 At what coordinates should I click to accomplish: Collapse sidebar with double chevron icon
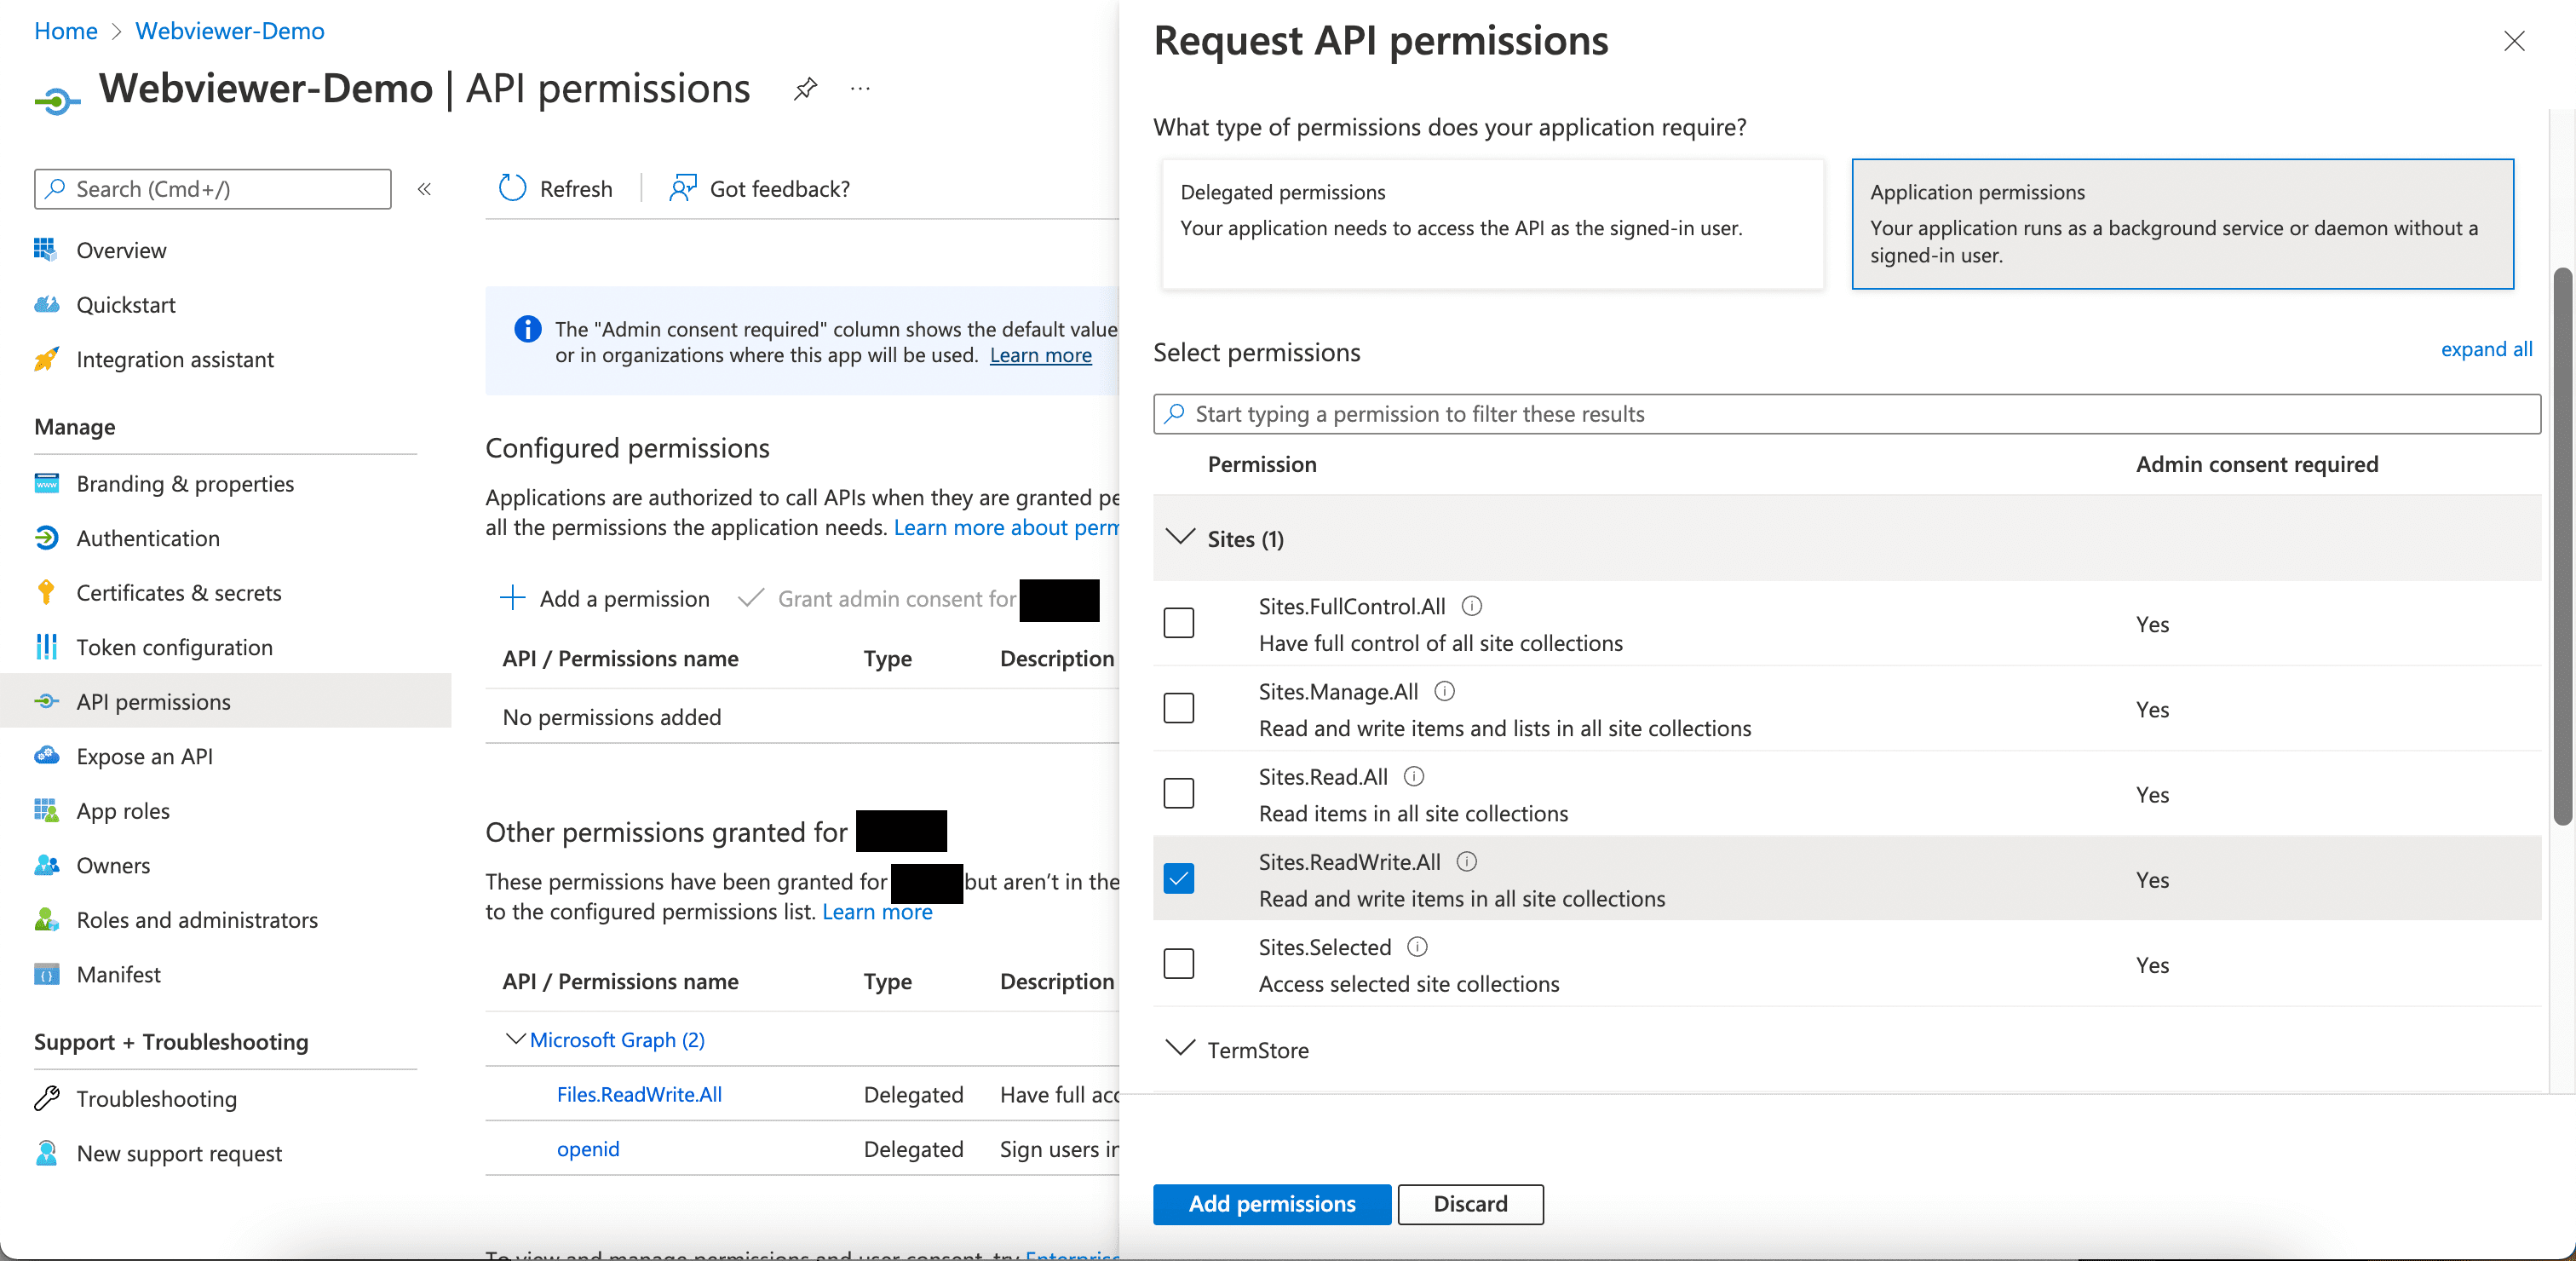424,189
